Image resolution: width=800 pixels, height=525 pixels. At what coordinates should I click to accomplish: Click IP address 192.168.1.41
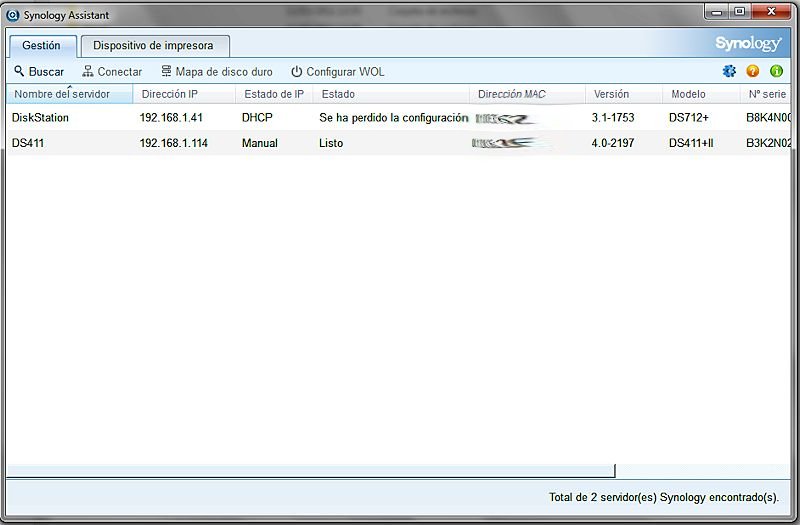pyautogui.click(x=171, y=118)
